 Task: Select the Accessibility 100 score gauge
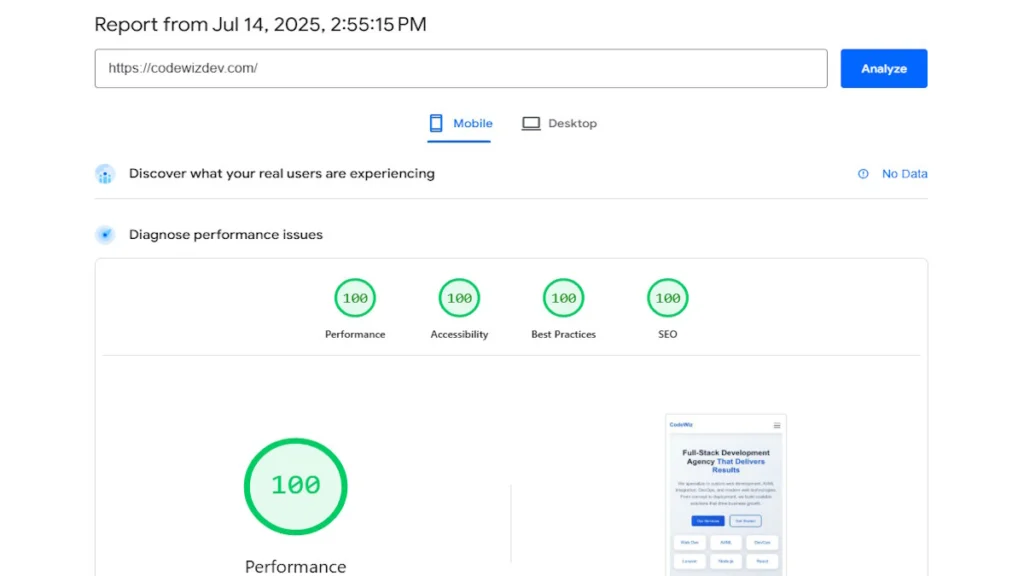(x=459, y=298)
